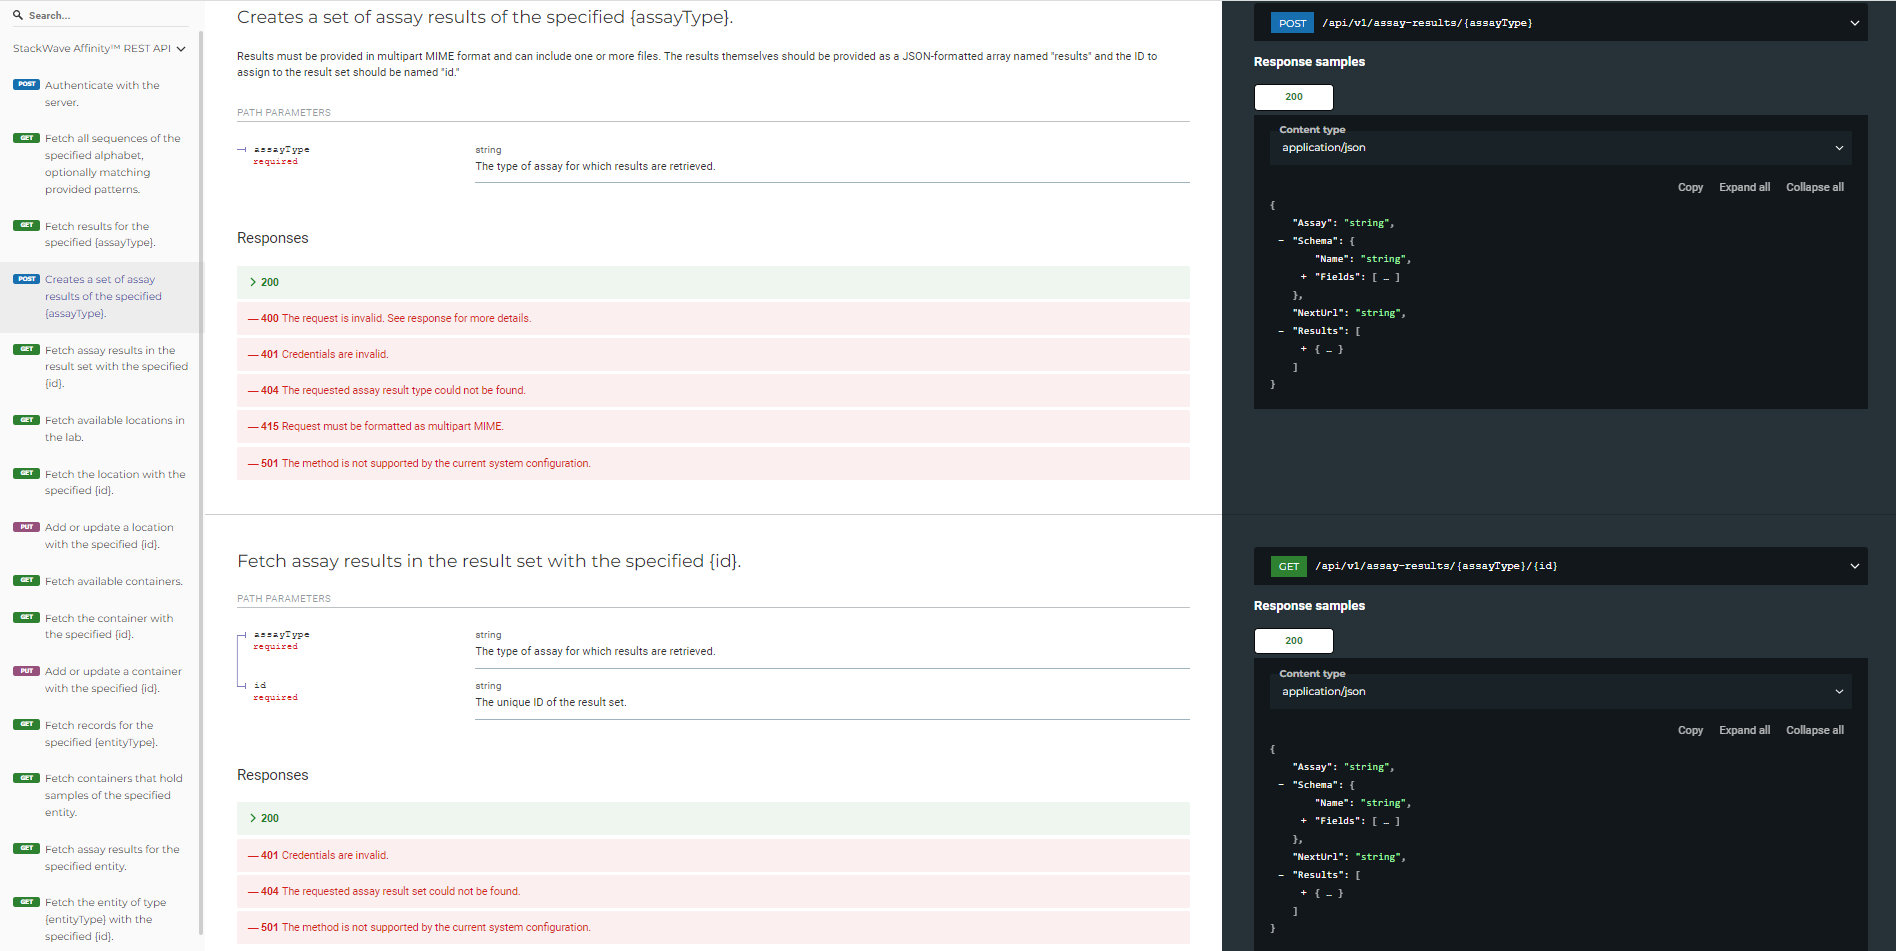Click the GET icon beside Fetch assay results for specified entity

click(x=26, y=847)
